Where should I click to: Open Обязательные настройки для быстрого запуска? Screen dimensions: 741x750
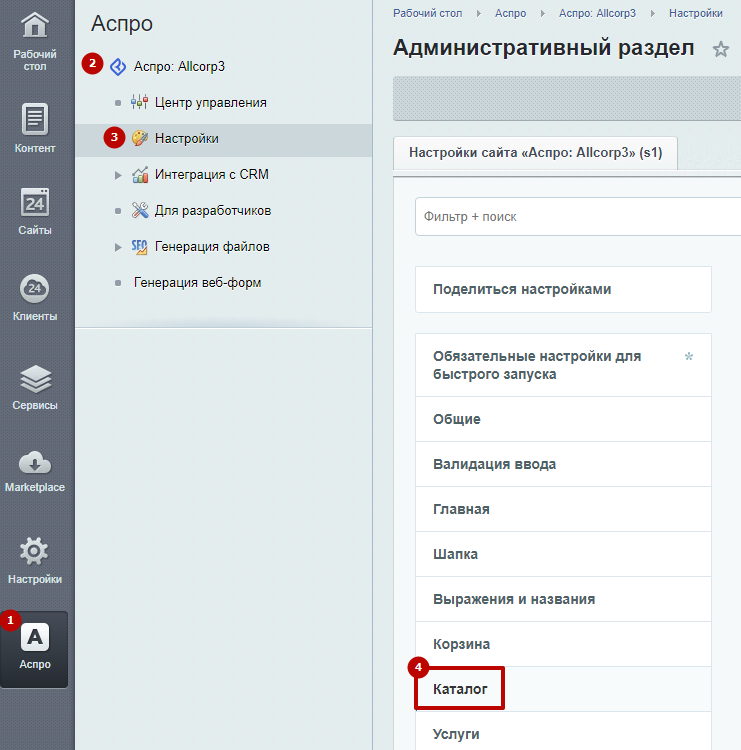pos(563,365)
